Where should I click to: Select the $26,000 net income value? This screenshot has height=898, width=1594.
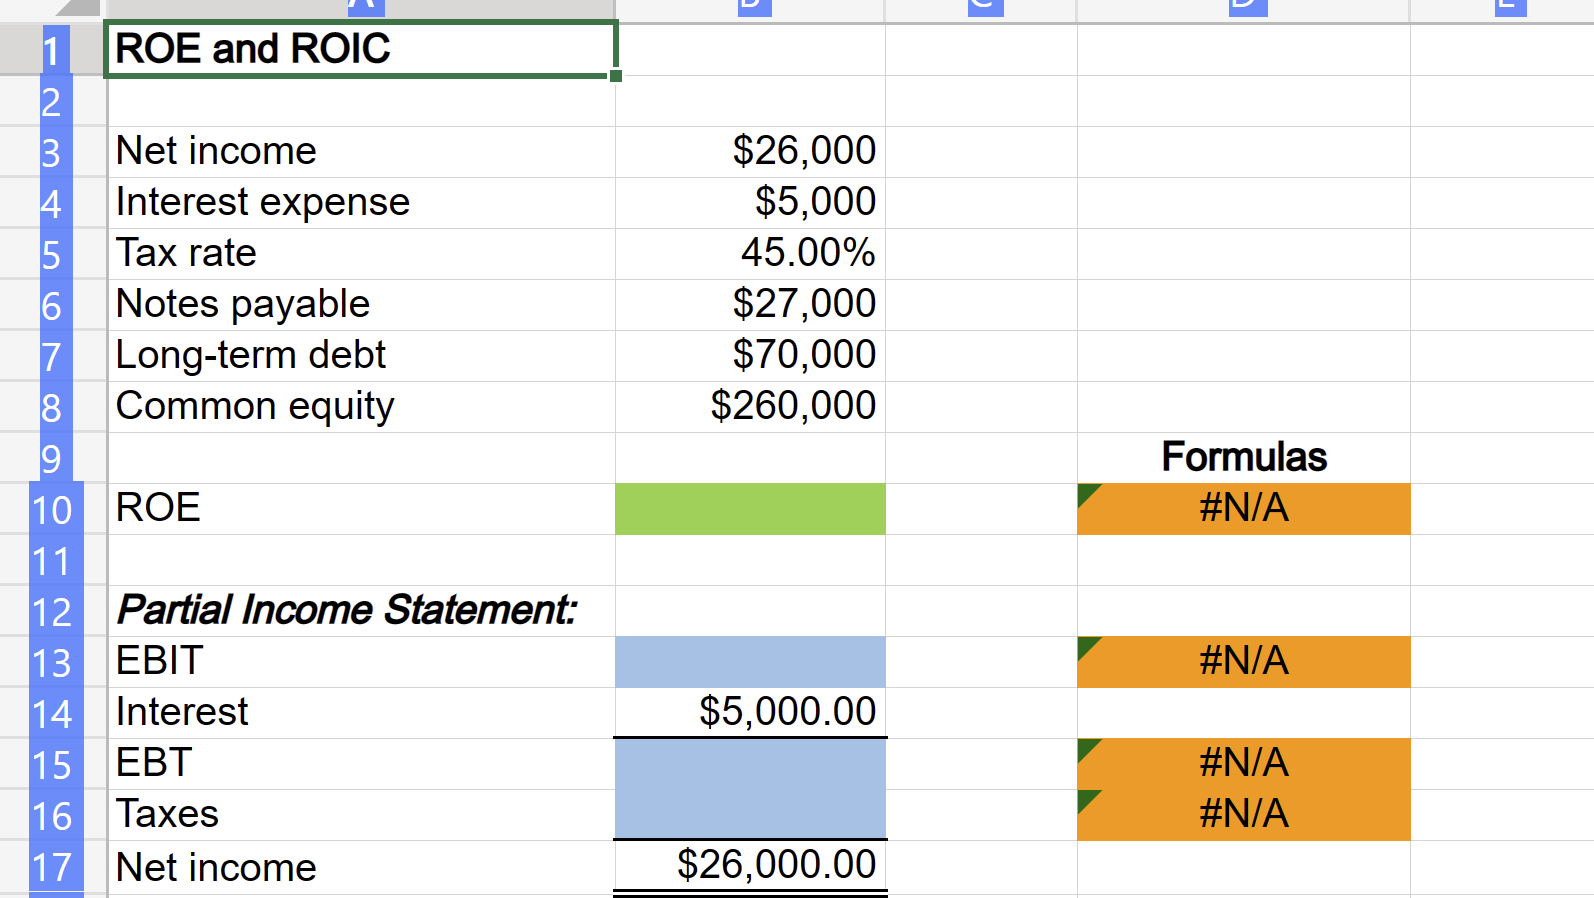pos(750,152)
